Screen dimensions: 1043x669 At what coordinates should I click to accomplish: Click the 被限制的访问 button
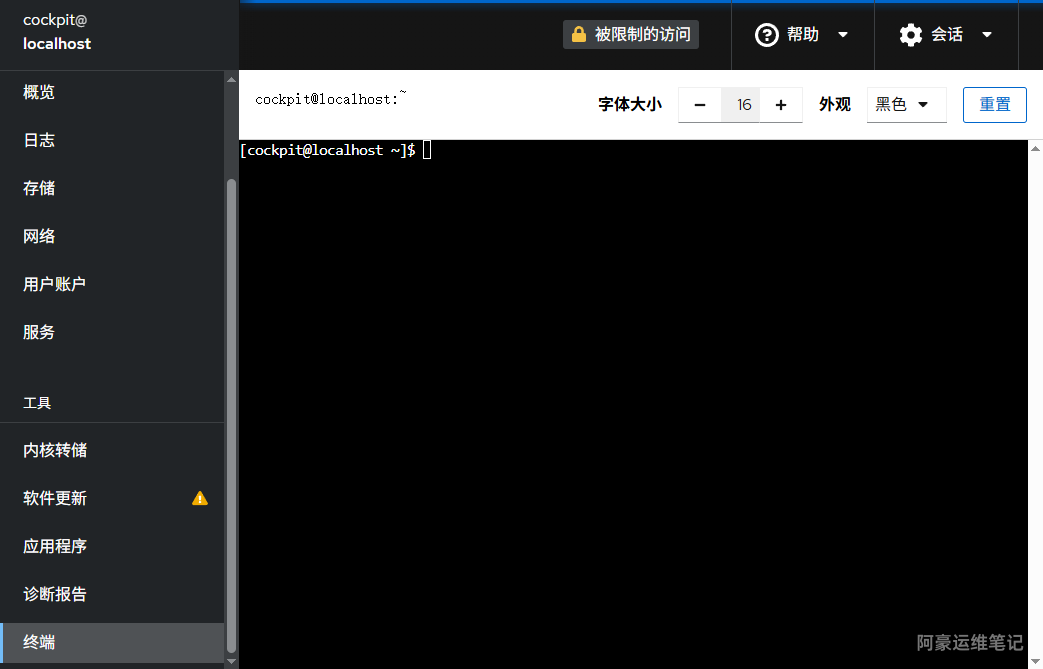click(x=631, y=34)
